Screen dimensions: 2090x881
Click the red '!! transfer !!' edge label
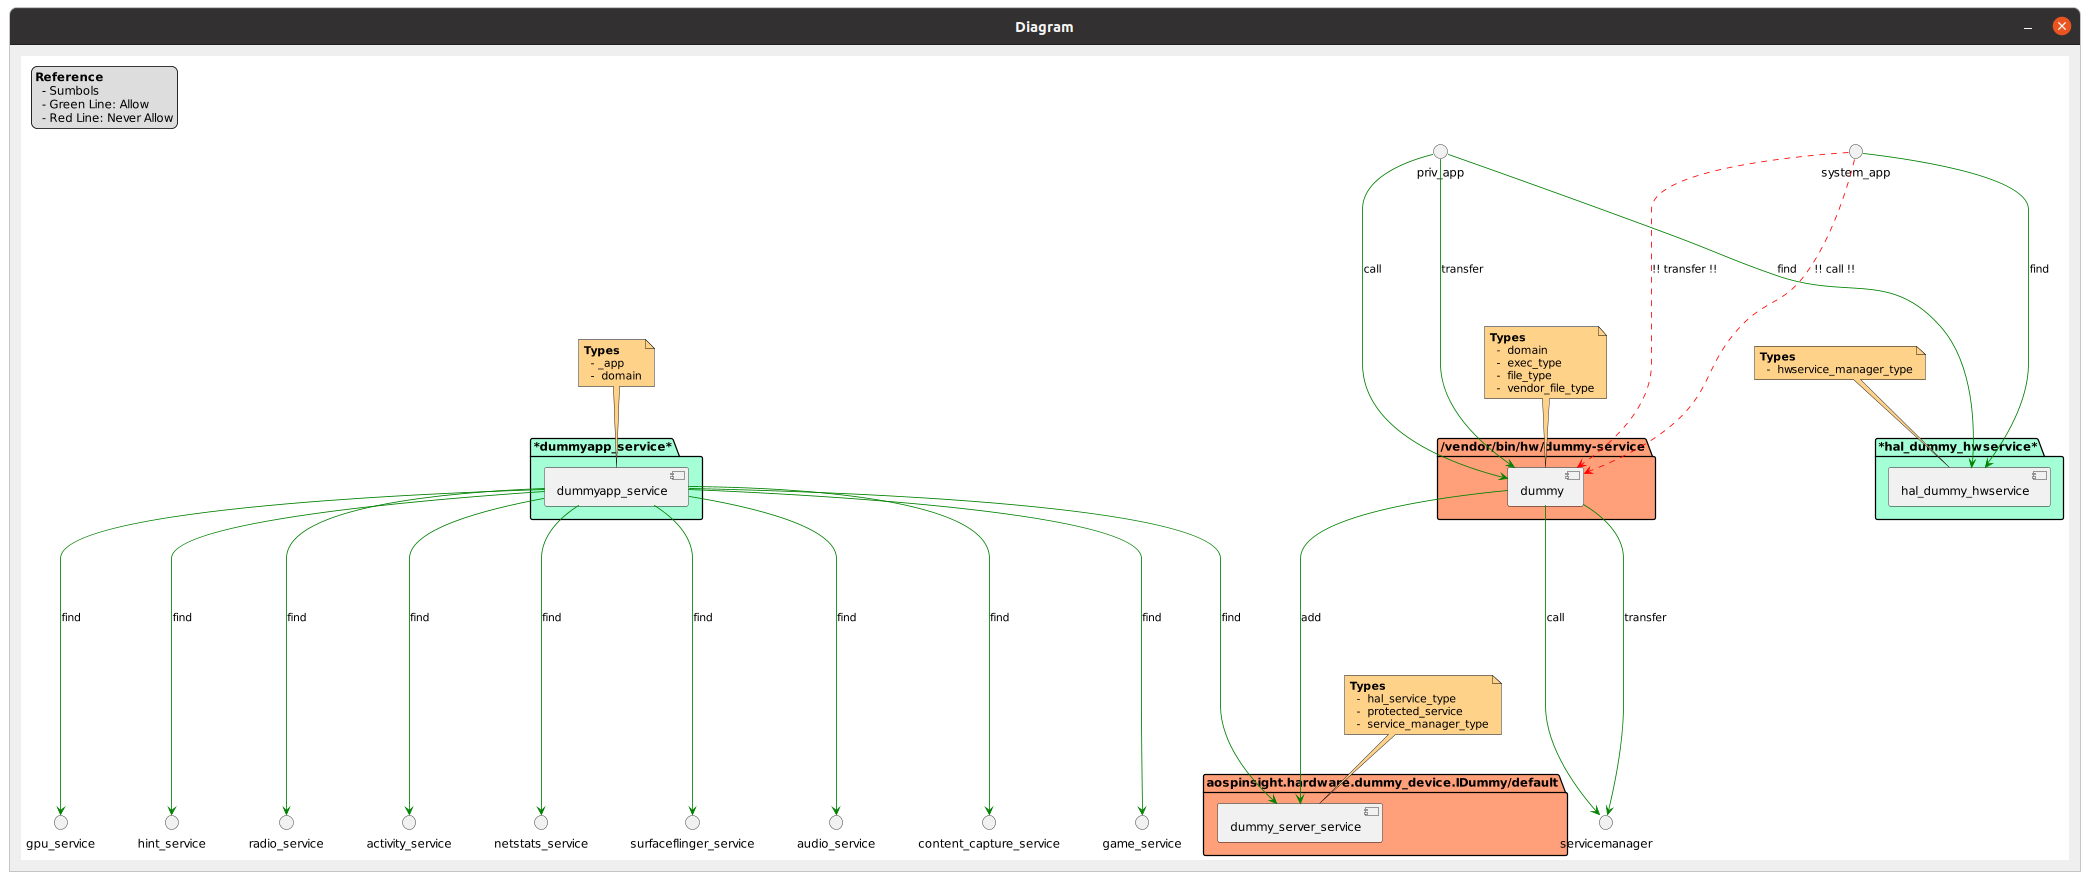1684,269
